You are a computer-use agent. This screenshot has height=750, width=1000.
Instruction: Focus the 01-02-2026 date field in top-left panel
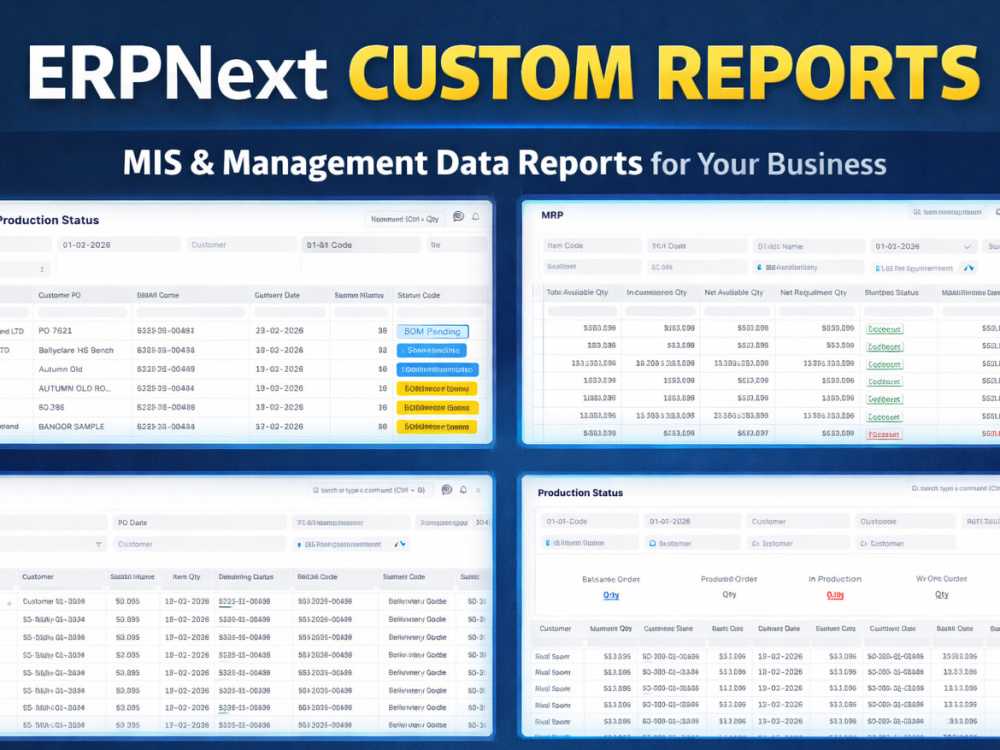pyautogui.click(x=119, y=245)
